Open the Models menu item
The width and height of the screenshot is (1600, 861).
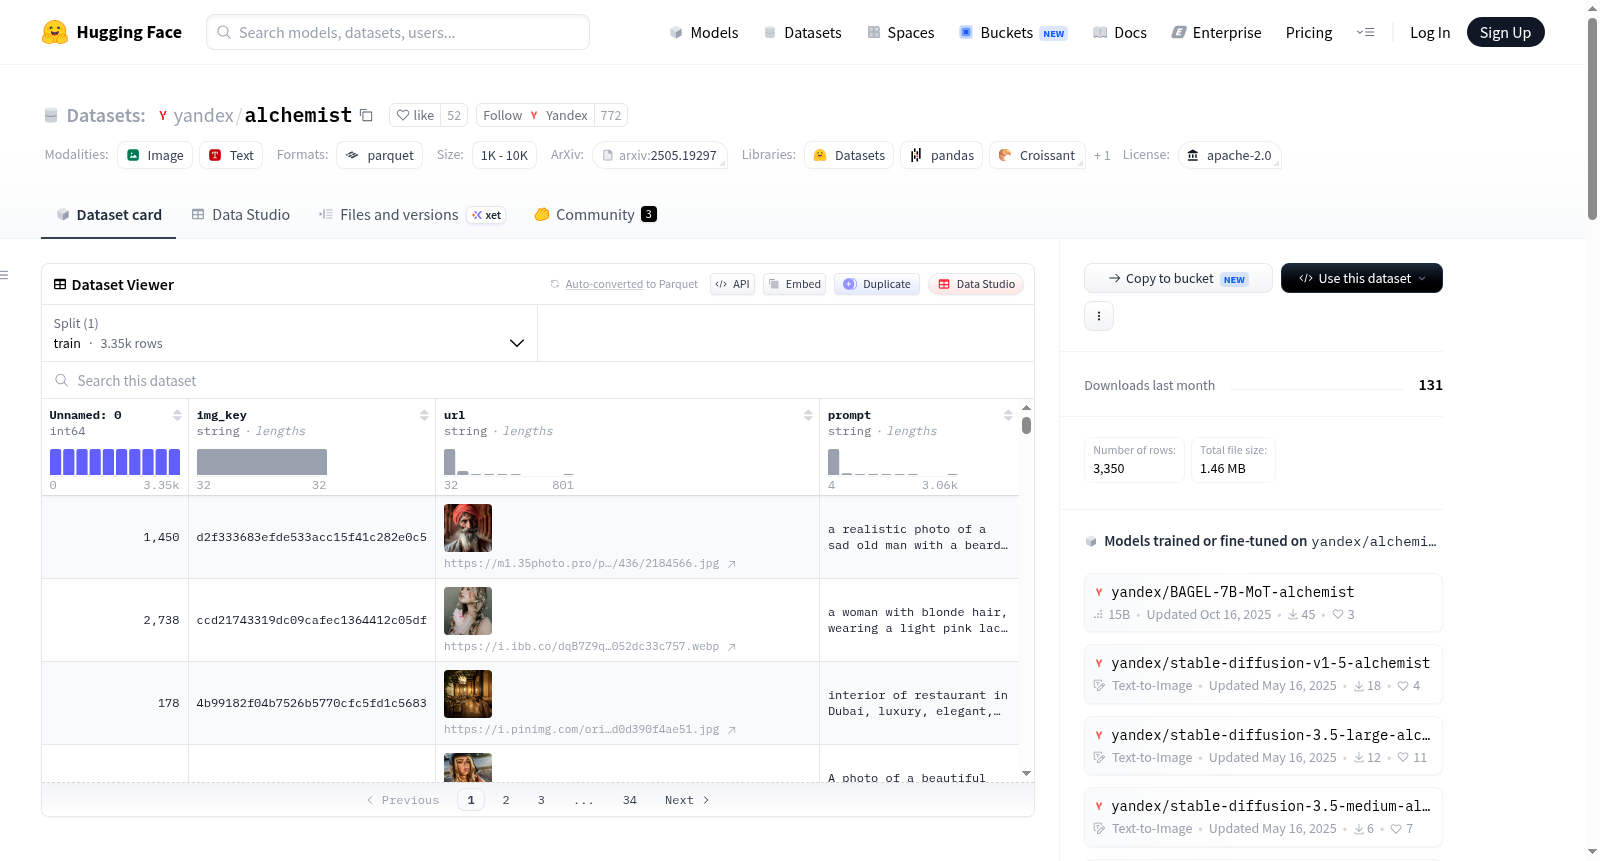[x=704, y=32]
